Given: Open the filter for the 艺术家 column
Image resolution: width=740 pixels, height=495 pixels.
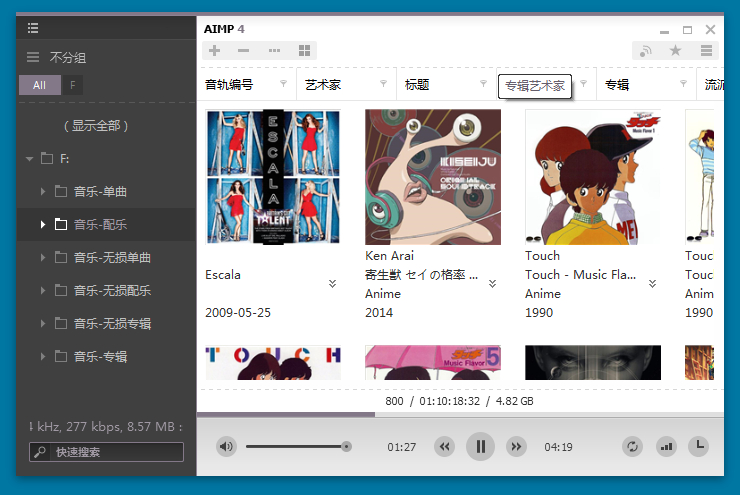Looking at the screenshot, I should [x=383, y=84].
